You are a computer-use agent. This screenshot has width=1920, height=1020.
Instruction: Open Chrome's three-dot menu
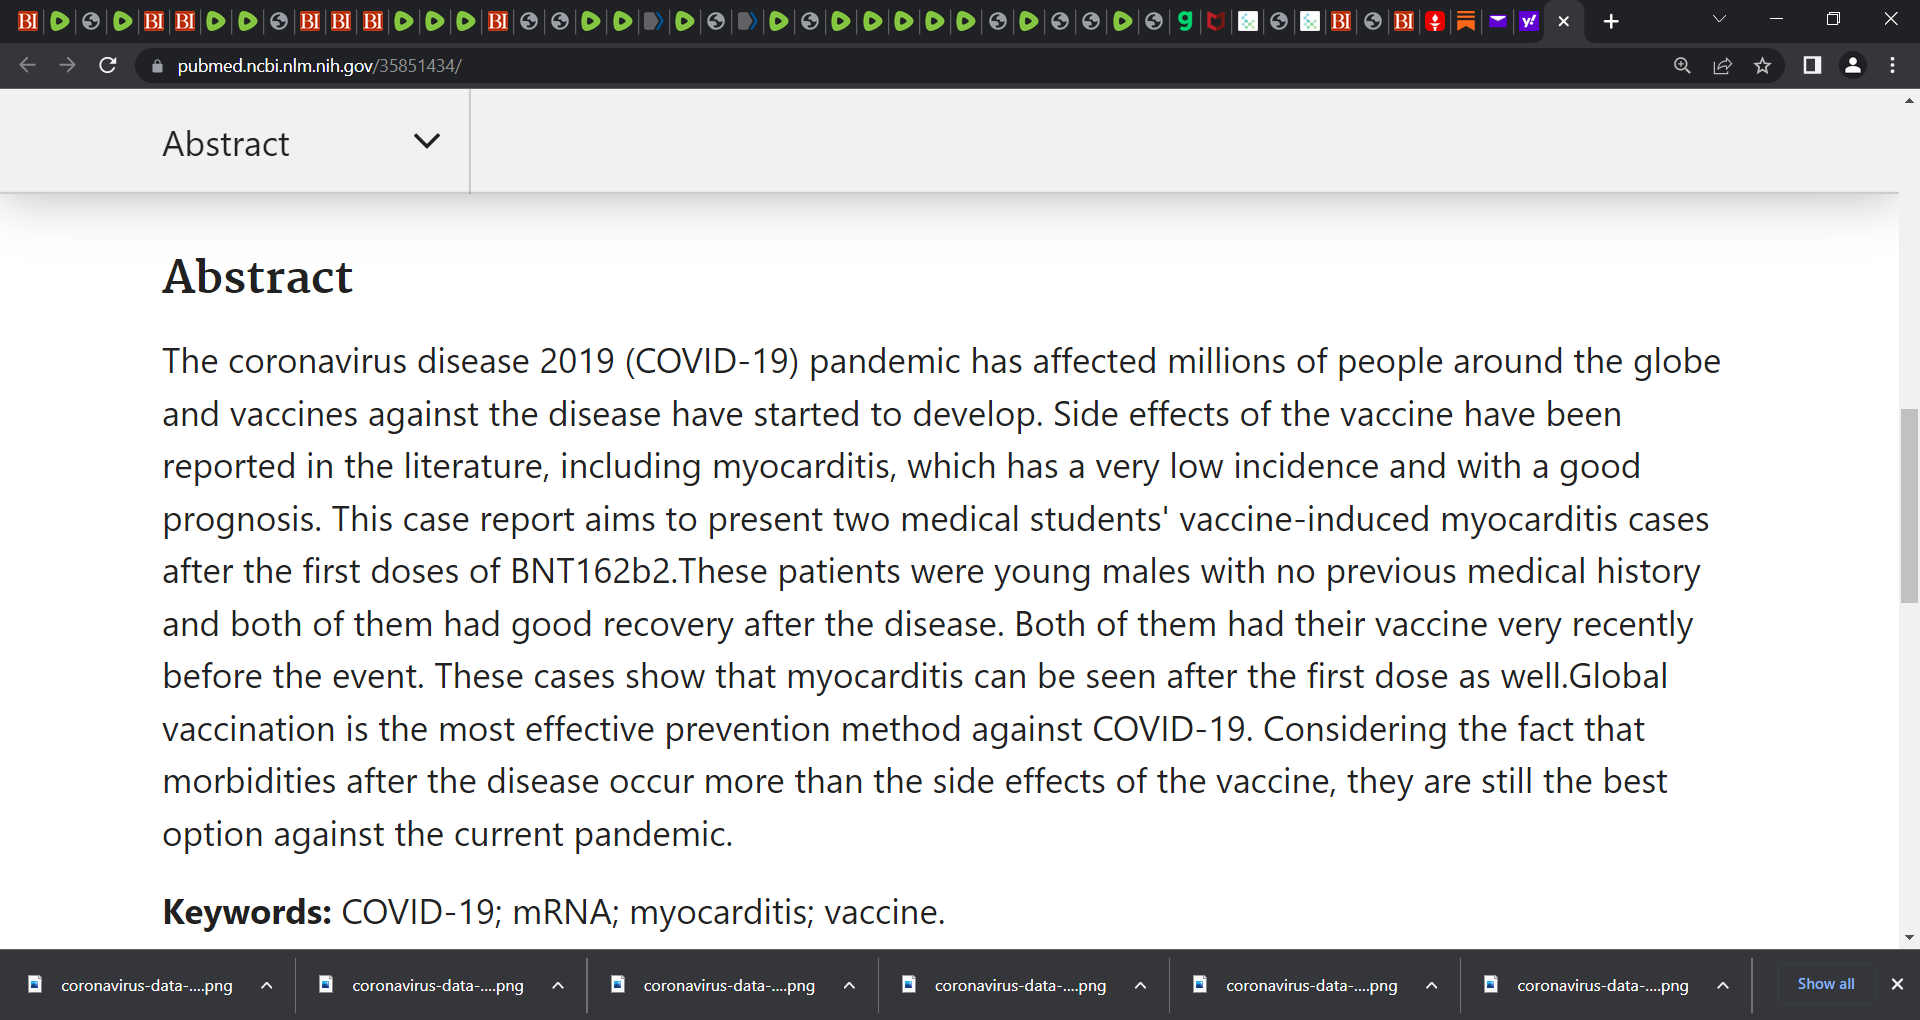(x=1892, y=65)
